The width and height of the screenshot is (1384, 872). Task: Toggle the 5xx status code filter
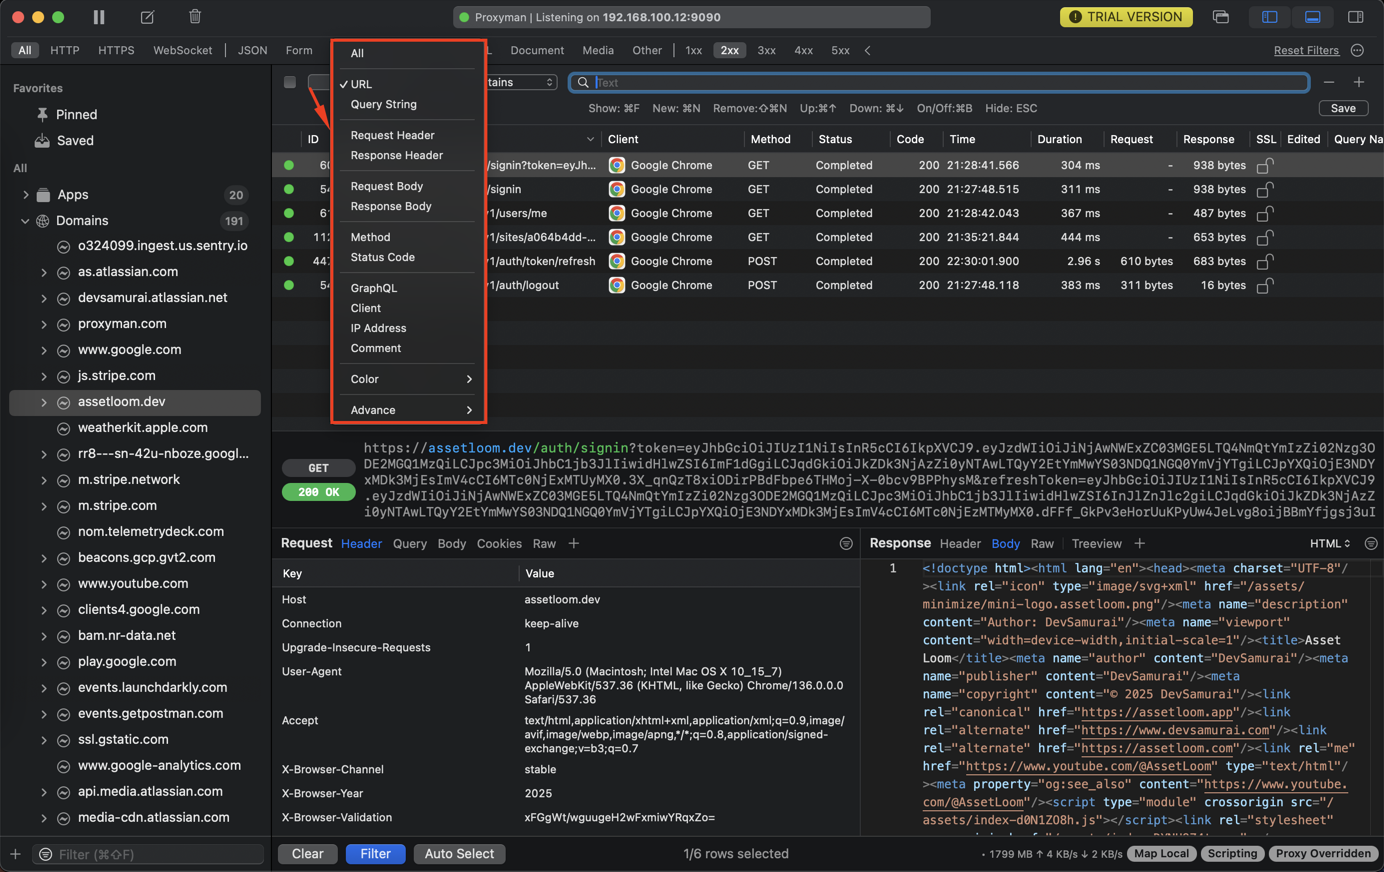click(840, 50)
